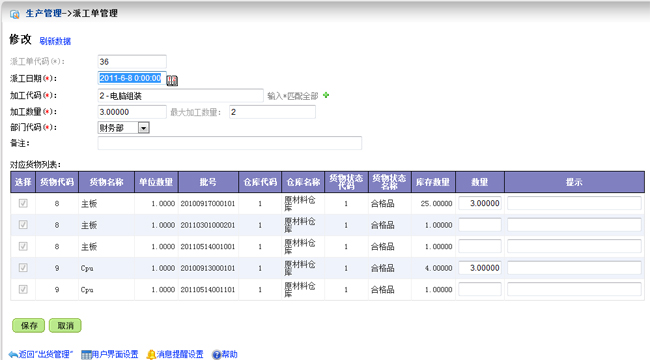Click 数量 field for 主板 batch 20110514001001
Image resolution: width=650 pixels, height=360 pixels.
pyautogui.click(x=480, y=246)
